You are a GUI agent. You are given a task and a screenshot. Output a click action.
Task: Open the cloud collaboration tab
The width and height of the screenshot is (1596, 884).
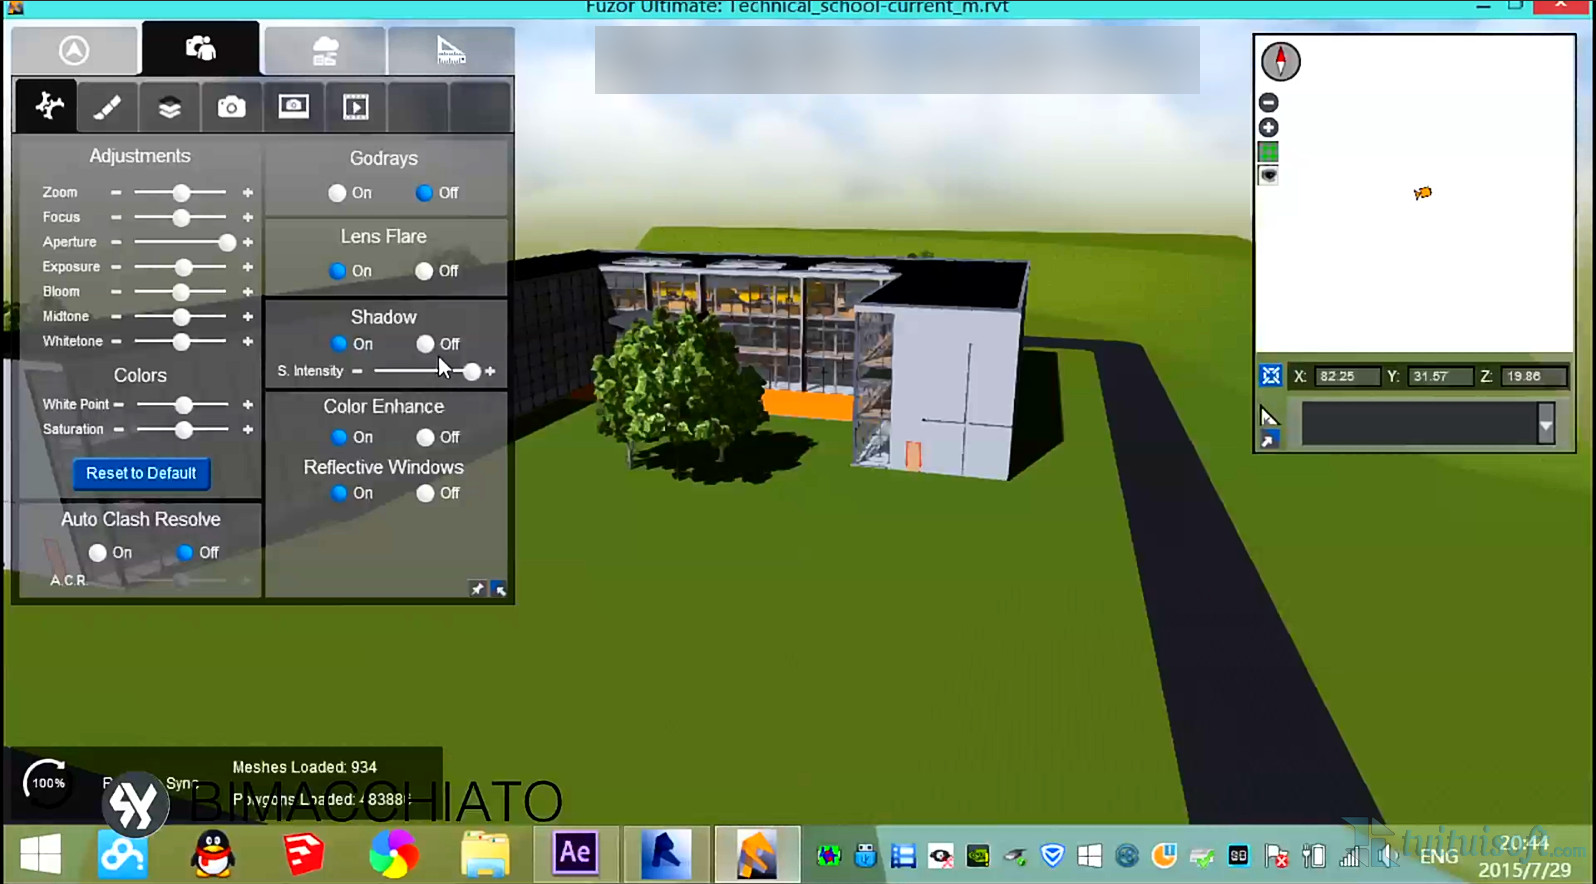325,50
